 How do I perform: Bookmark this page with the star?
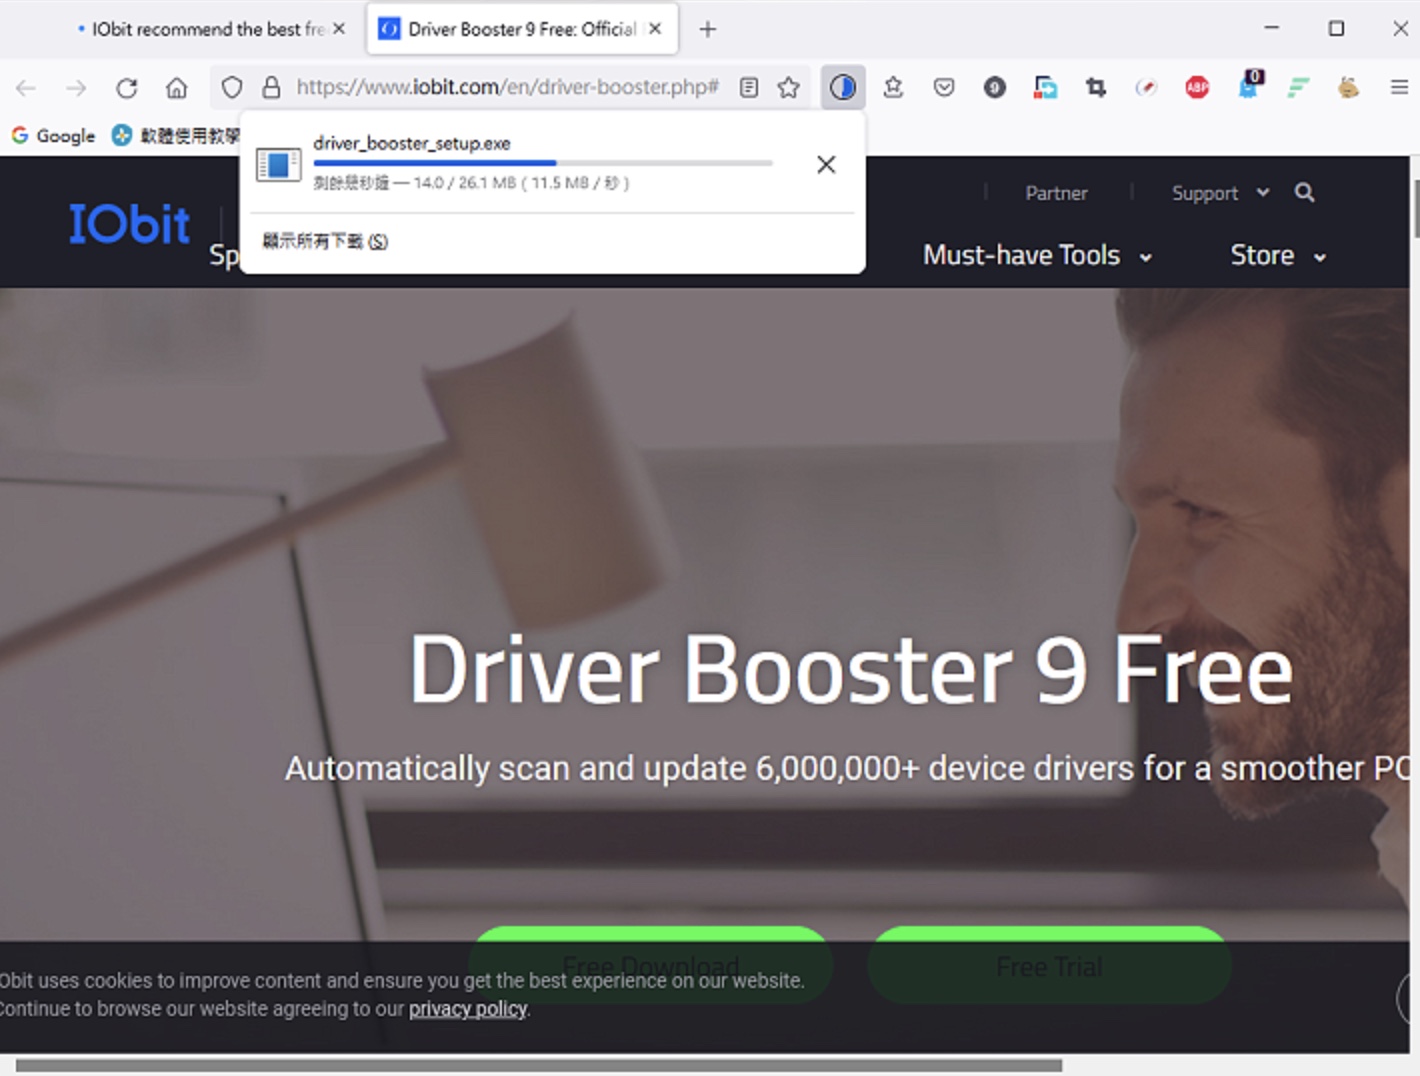[x=789, y=88]
